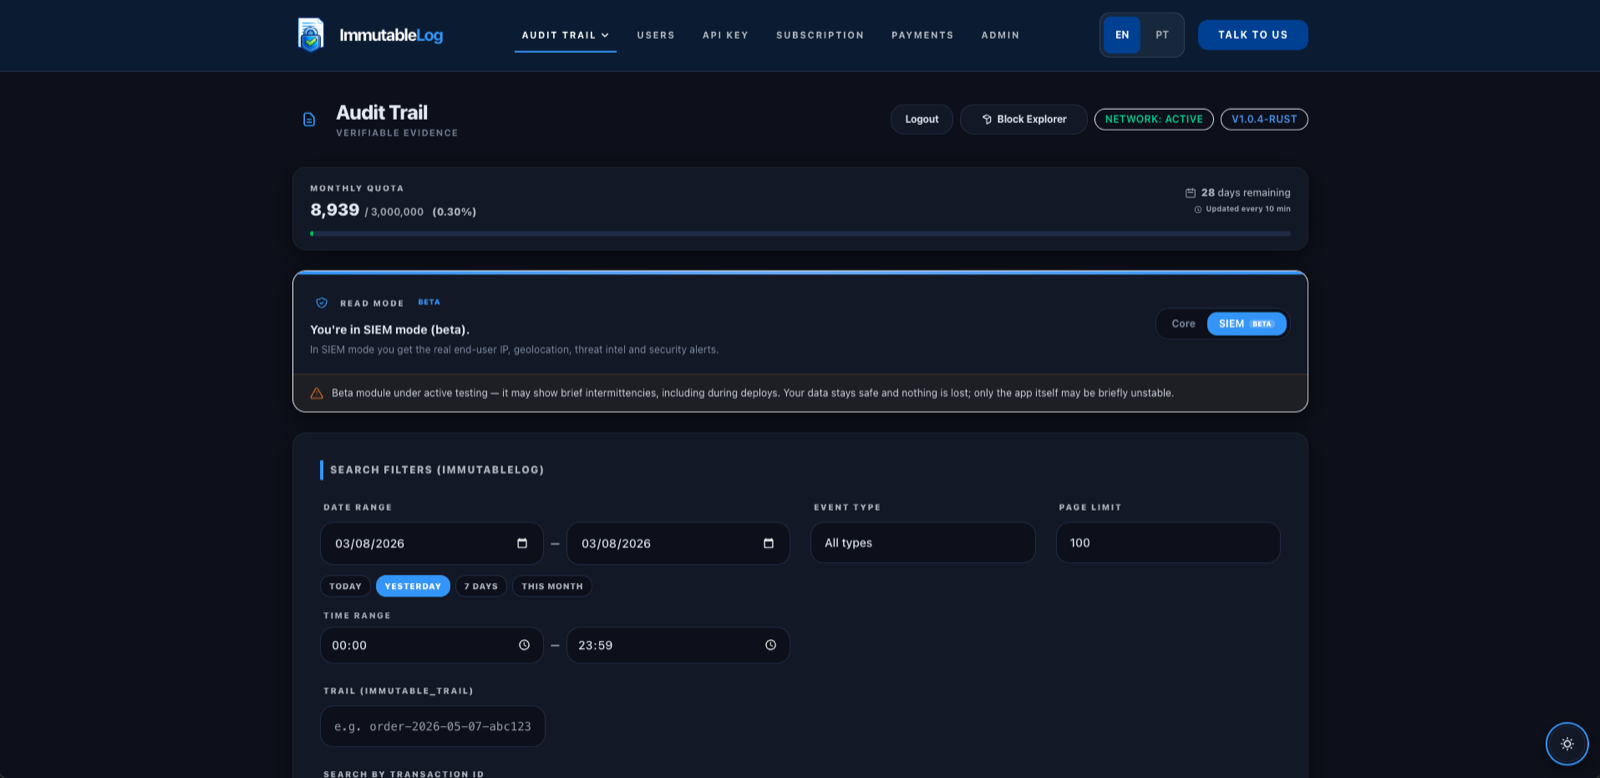Open the API Key page
Screen dimensions: 1600x778
click(x=725, y=35)
